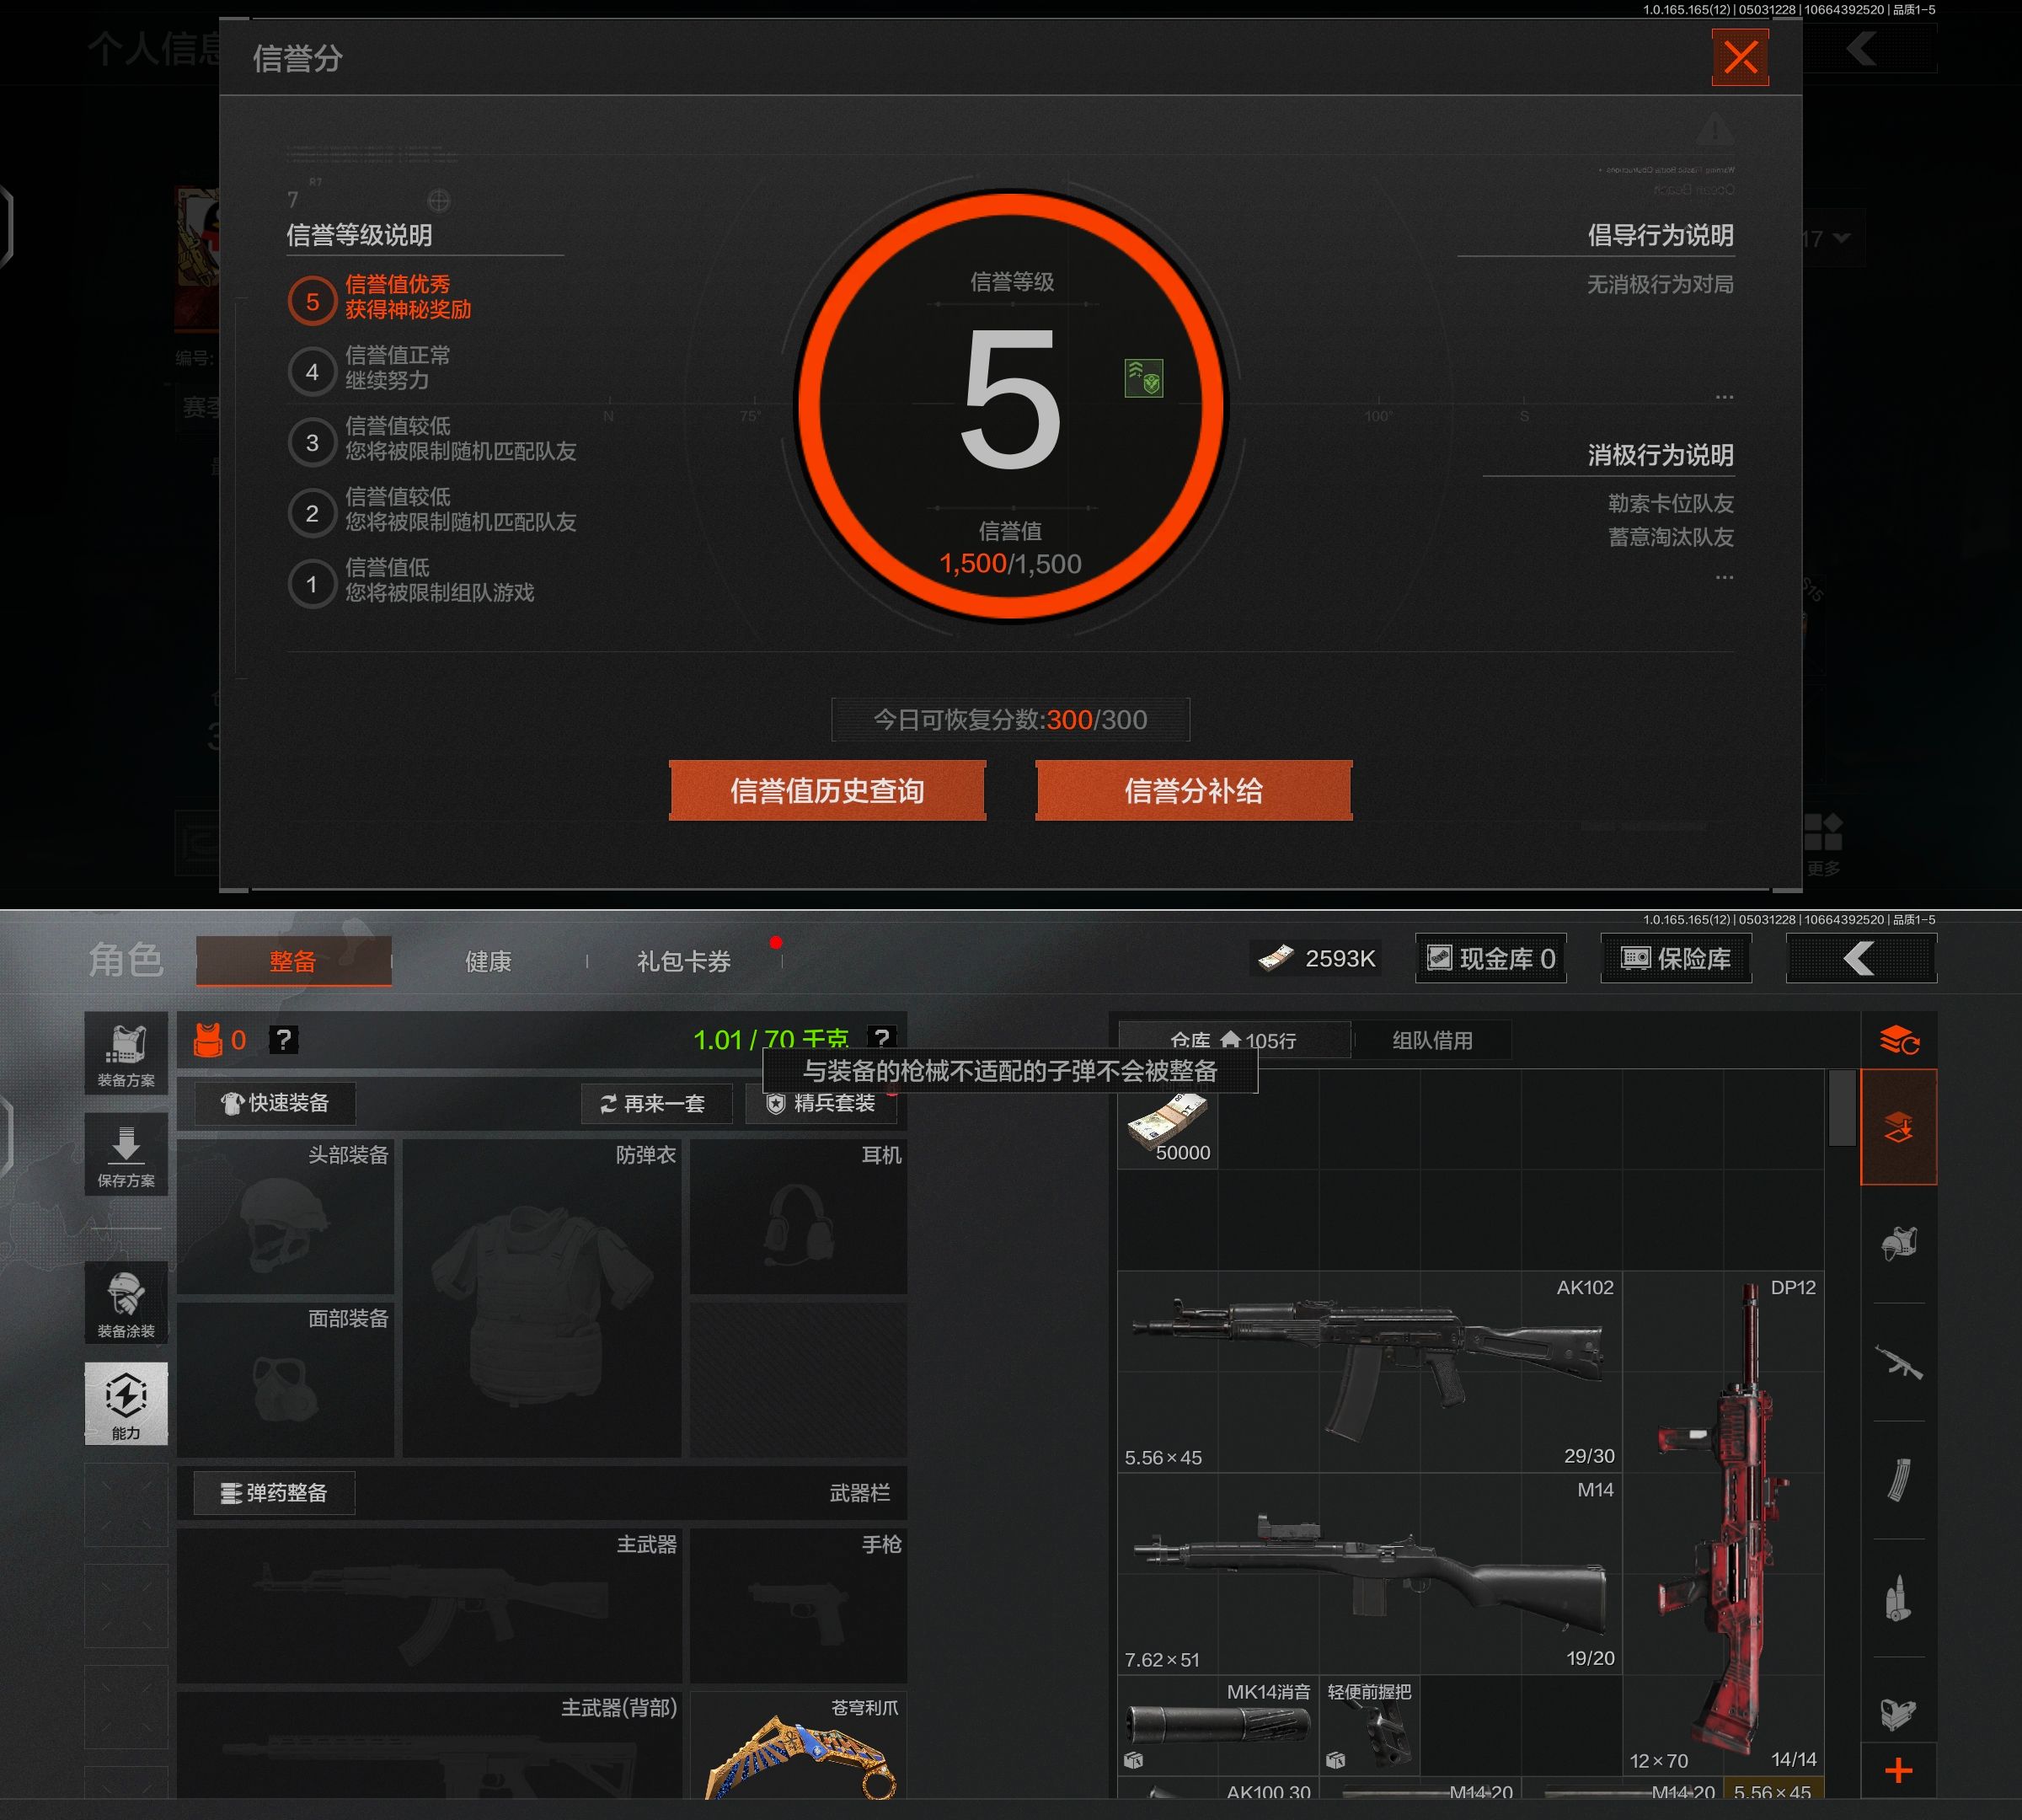Viewport: 2022px width, 1820px height.
Task: Switch to the 整备 tab
Action: coord(293,961)
